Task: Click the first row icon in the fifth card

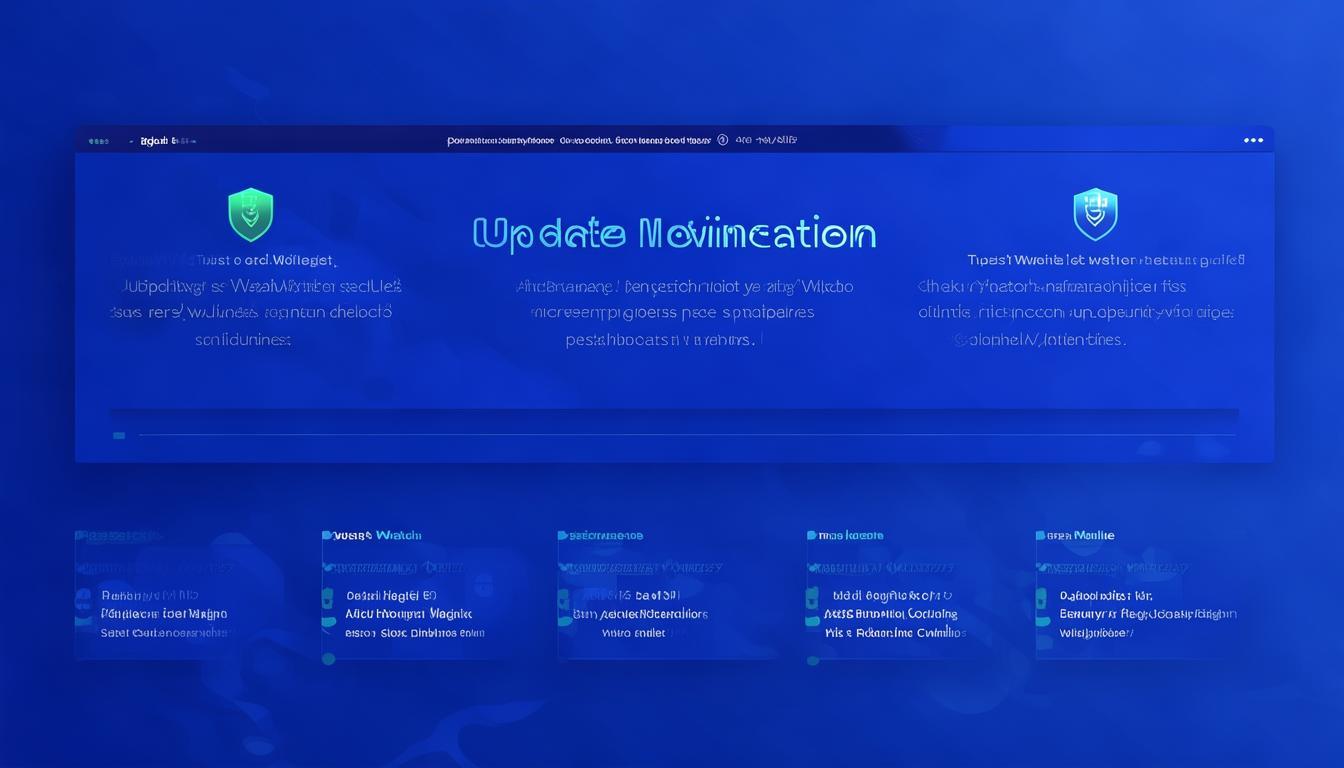Action: pyautogui.click(x=1040, y=597)
